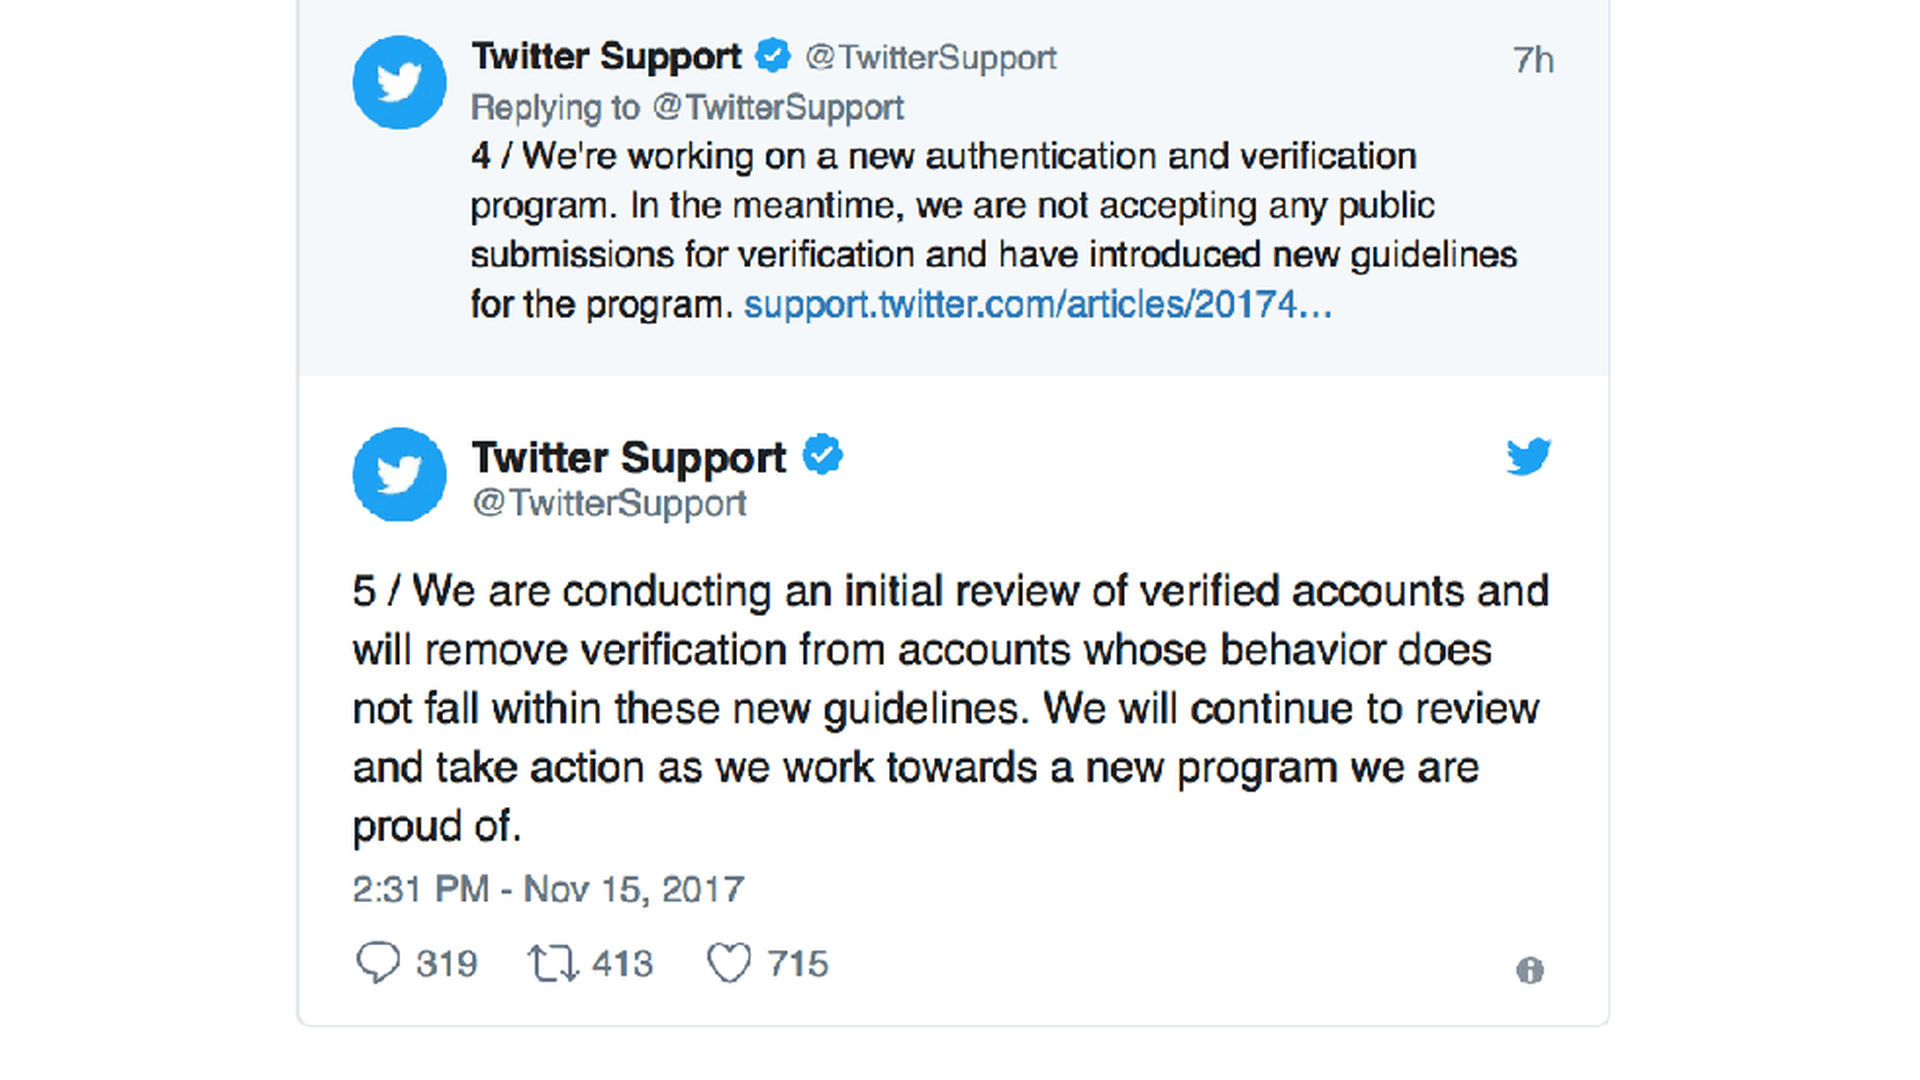Click the 413 retweets count

tap(622, 963)
